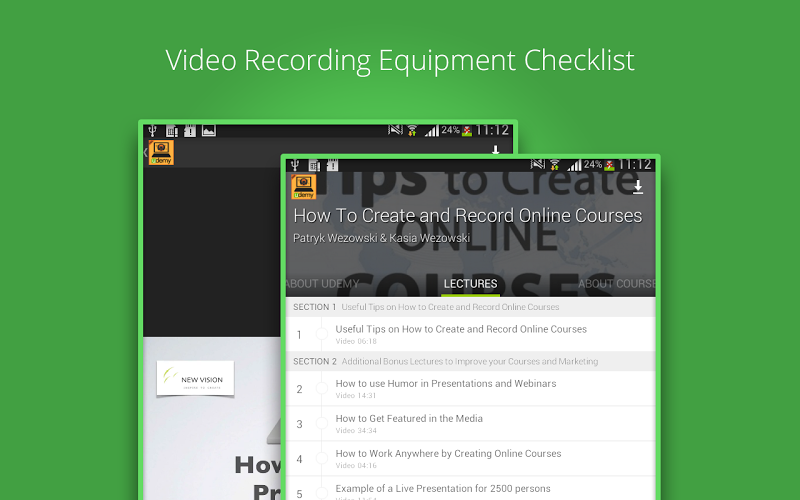Tap the Udemy logo in front screen header
Screen dimensions: 800x500
point(304,187)
